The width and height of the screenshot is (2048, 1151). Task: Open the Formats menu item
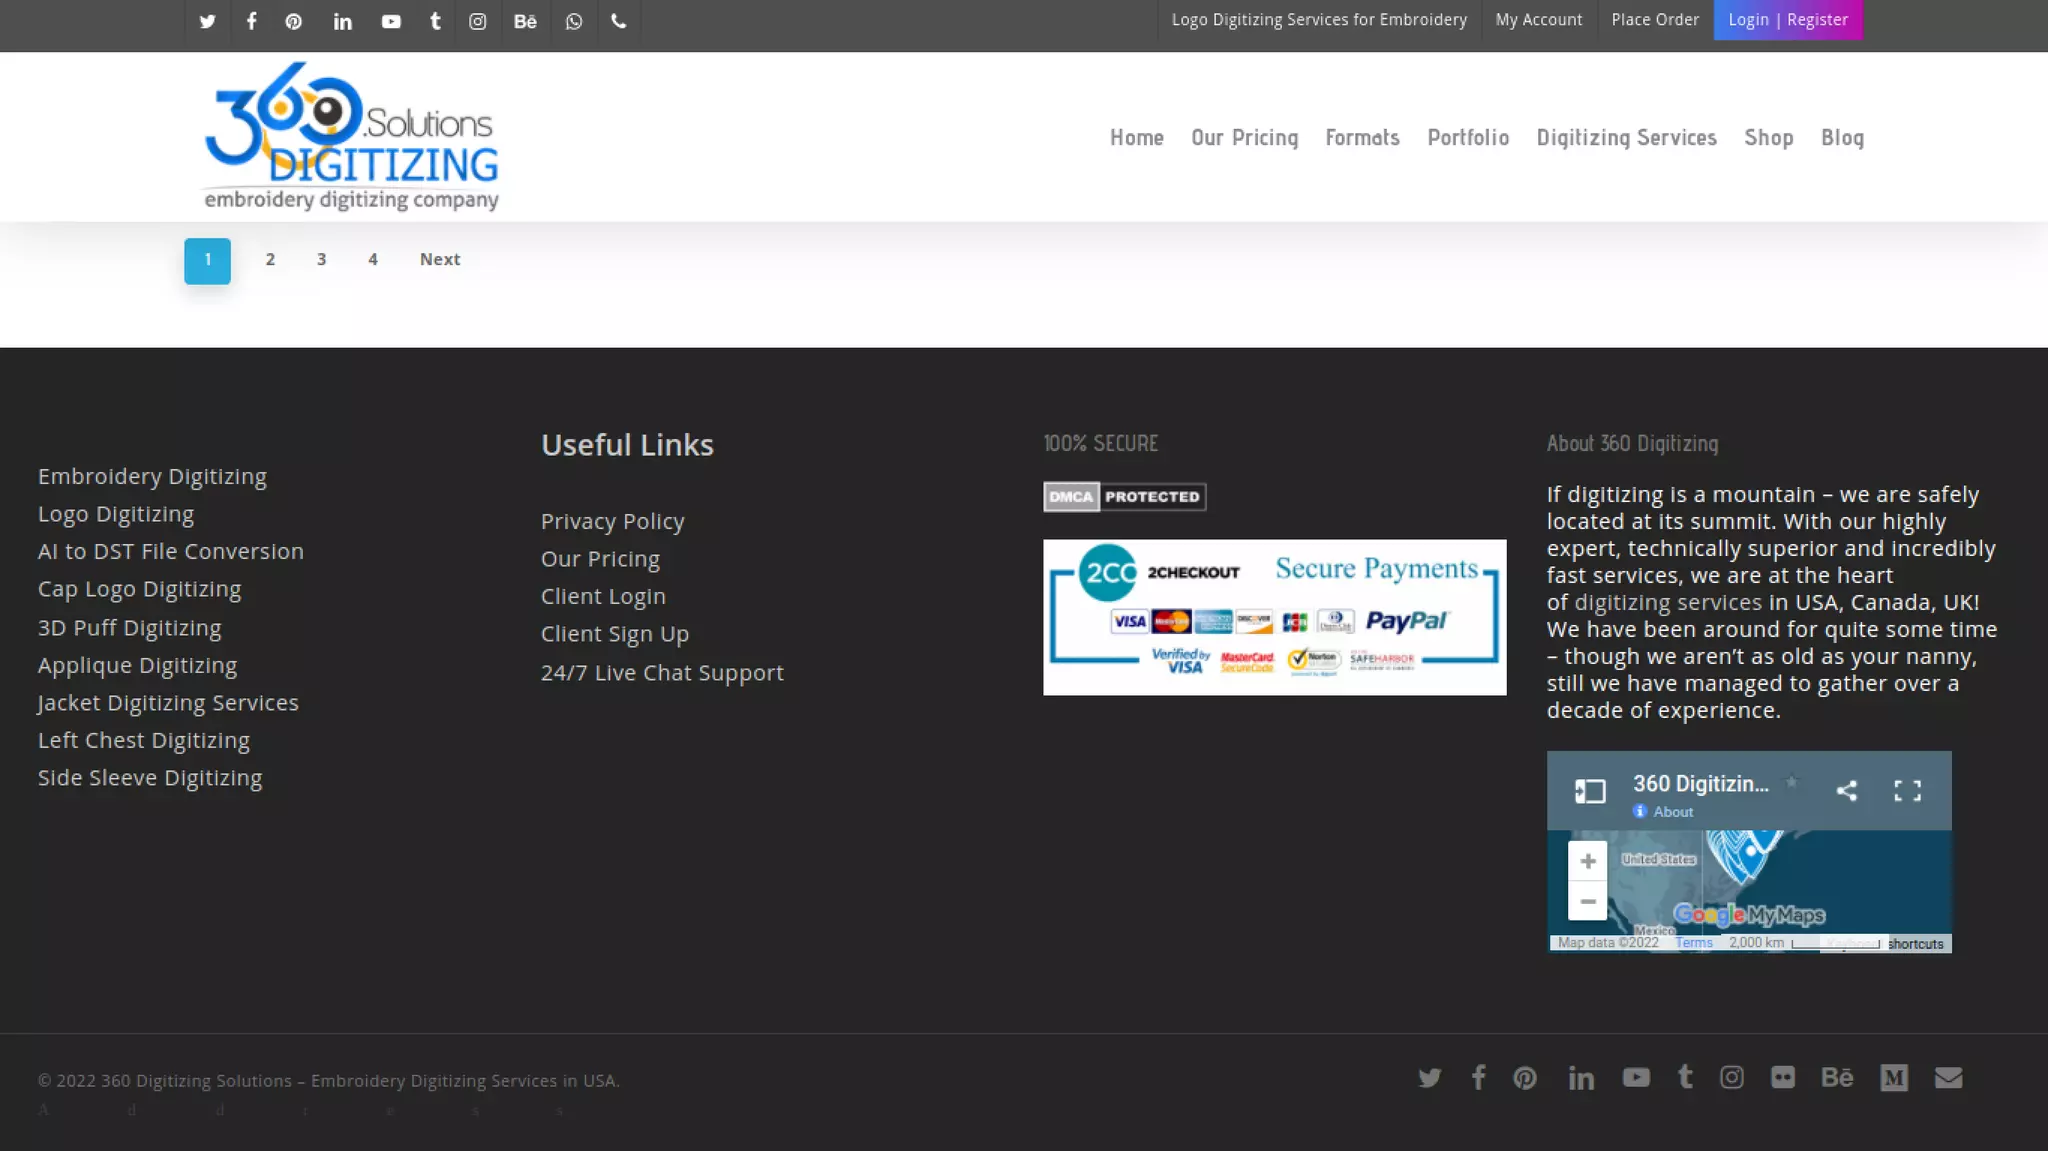[x=1362, y=138]
